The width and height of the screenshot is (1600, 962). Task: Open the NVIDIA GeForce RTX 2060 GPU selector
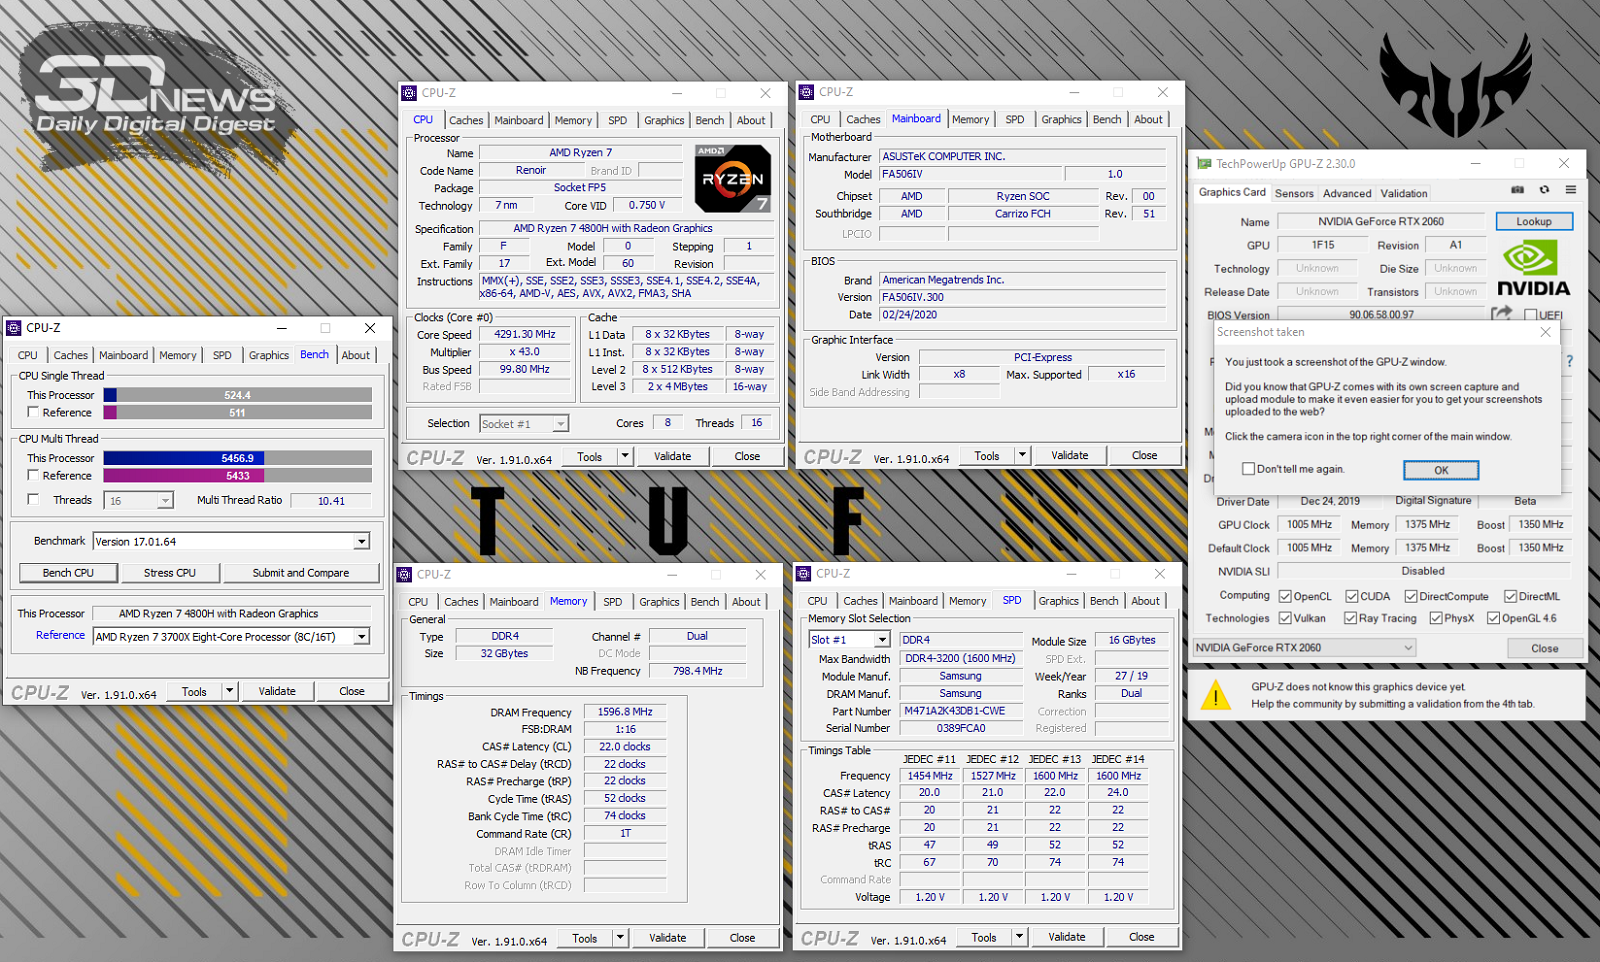click(1304, 648)
